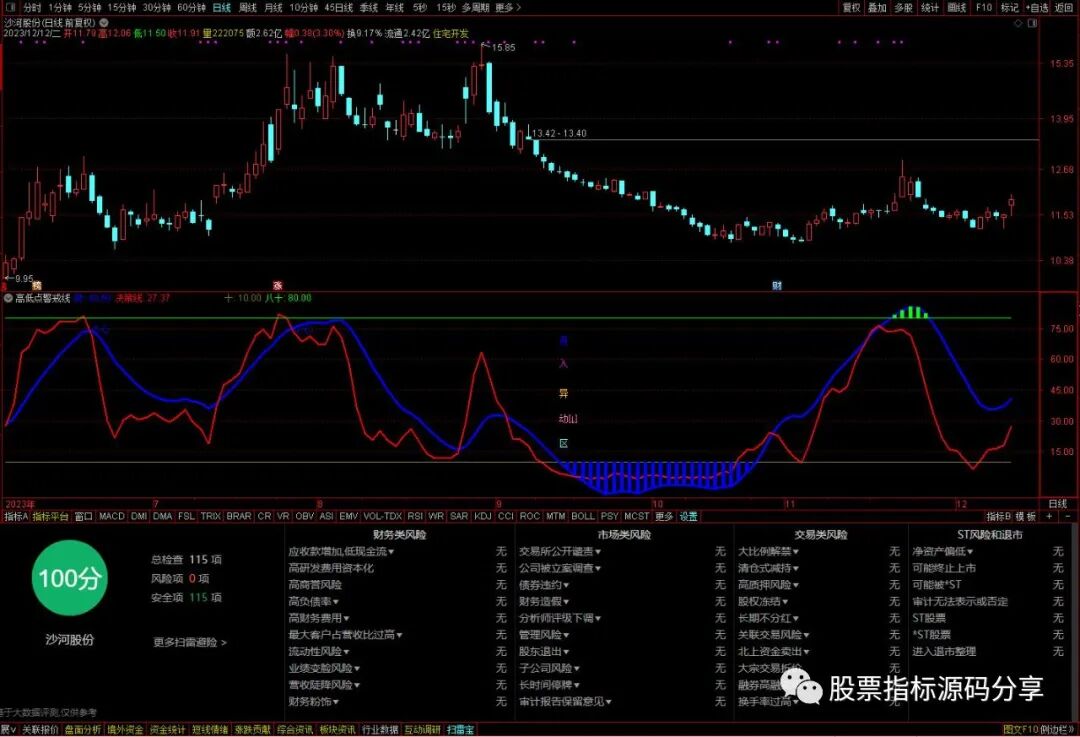Viewport: 1080px width, 737px height.
Task: Click the 指标B button
Action: pyautogui.click(x=998, y=516)
